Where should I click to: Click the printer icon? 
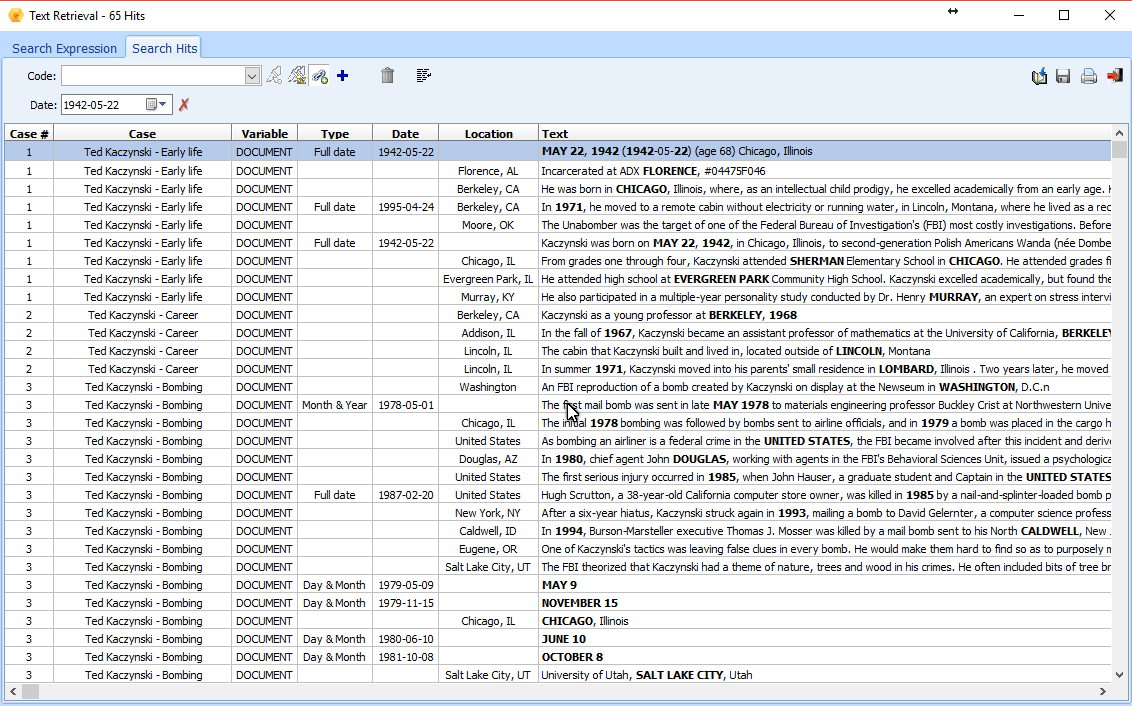point(1089,76)
